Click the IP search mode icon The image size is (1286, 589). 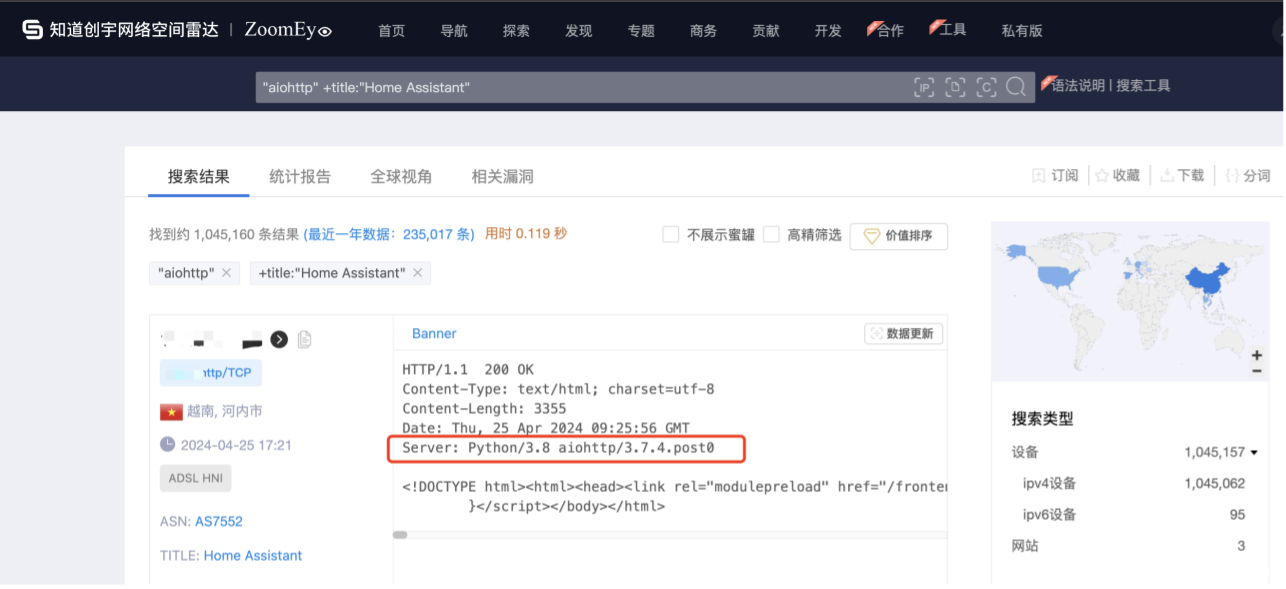tap(925, 87)
